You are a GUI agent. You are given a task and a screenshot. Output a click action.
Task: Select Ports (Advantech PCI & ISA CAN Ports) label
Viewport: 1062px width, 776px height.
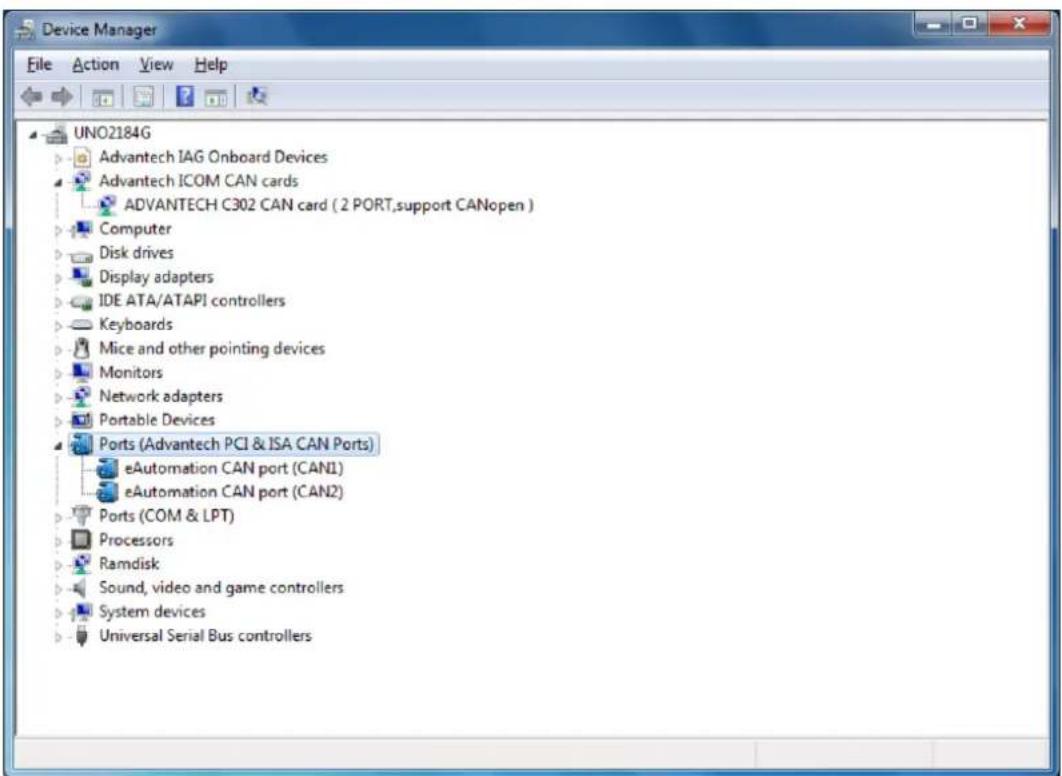coord(236,444)
